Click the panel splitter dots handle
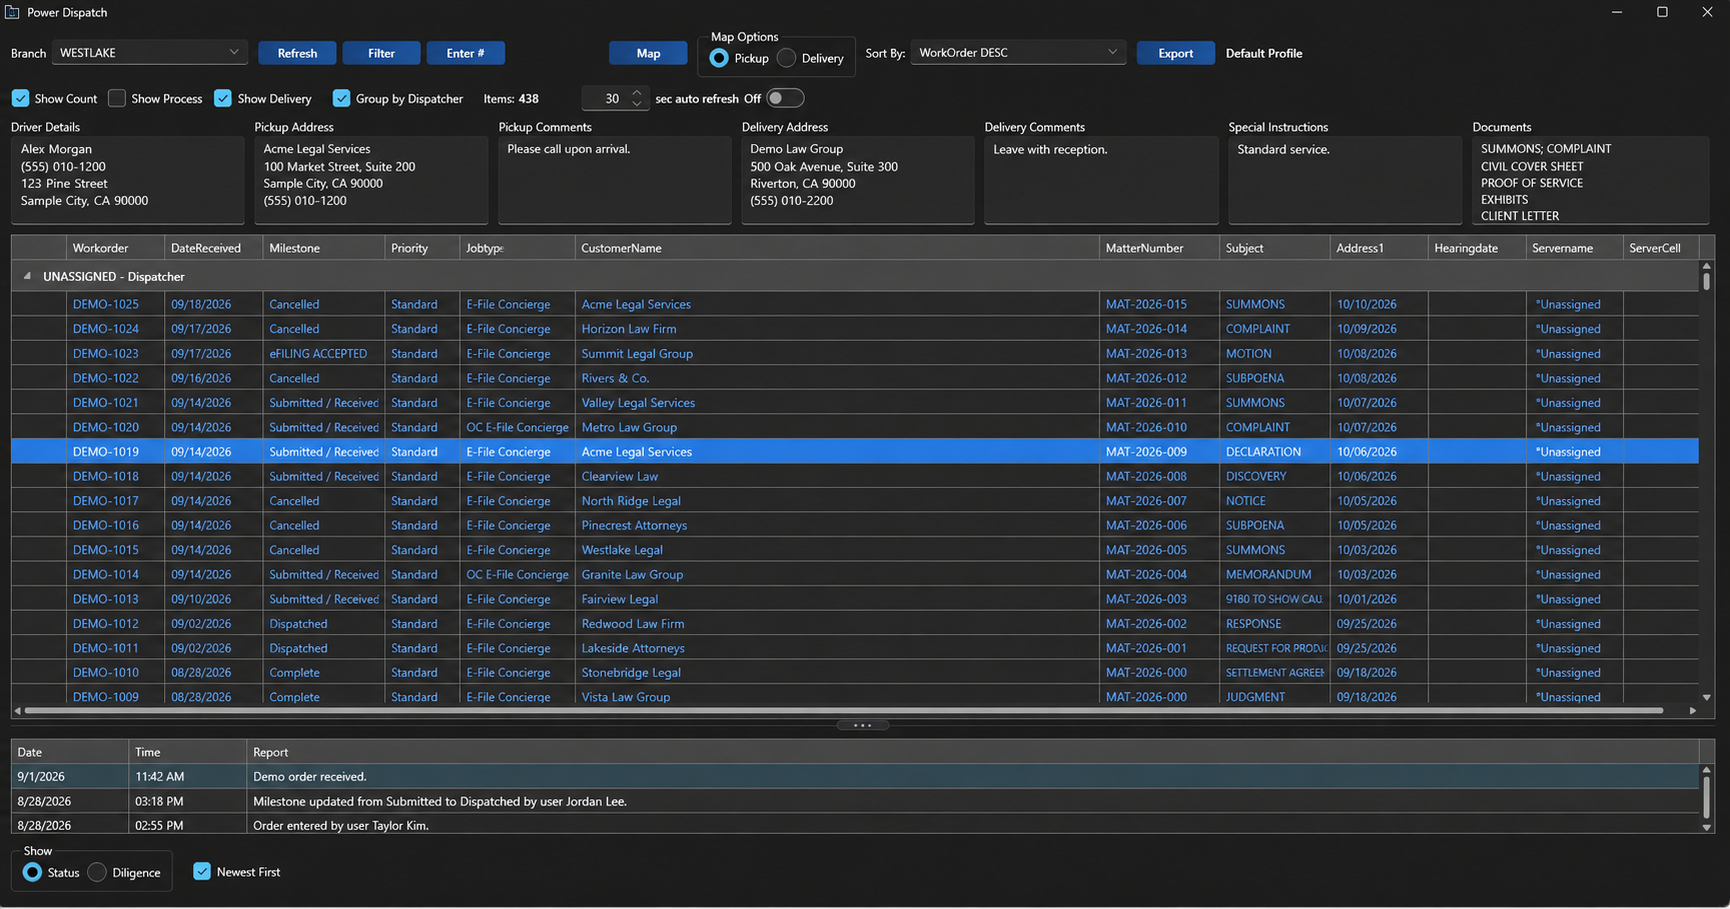Viewport: 1730px width, 909px height. (862, 725)
